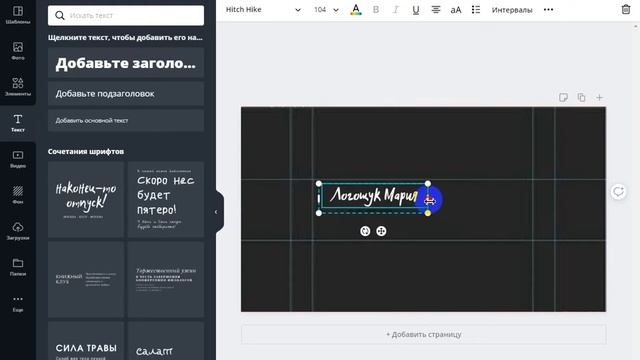The image size is (640, 360).
Task: Open the text color picker
Action: coord(356,10)
